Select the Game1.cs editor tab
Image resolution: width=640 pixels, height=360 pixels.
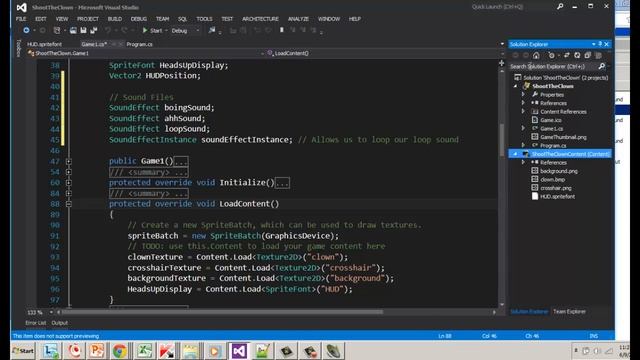pos(94,44)
